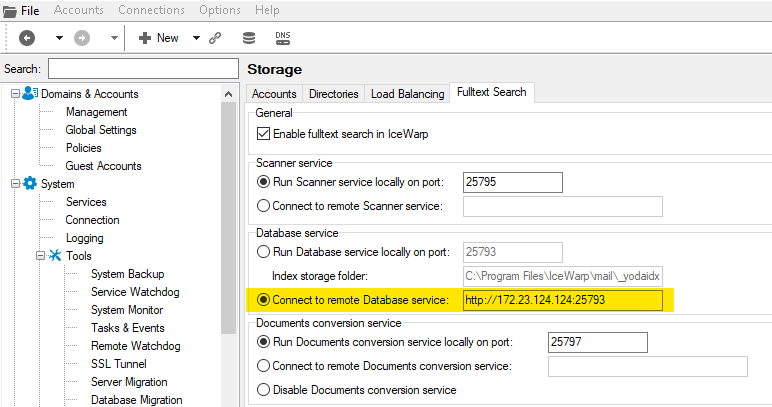772x407 pixels.
Task: Select Guest Accounts in the tree
Action: [x=103, y=166]
